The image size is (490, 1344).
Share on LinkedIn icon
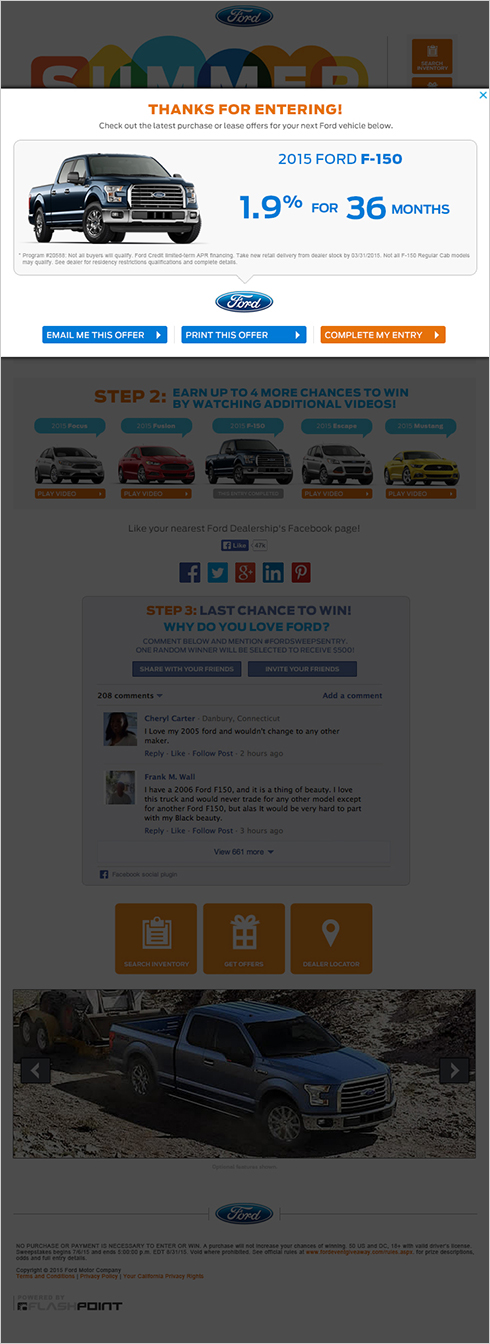coord(273,572)
